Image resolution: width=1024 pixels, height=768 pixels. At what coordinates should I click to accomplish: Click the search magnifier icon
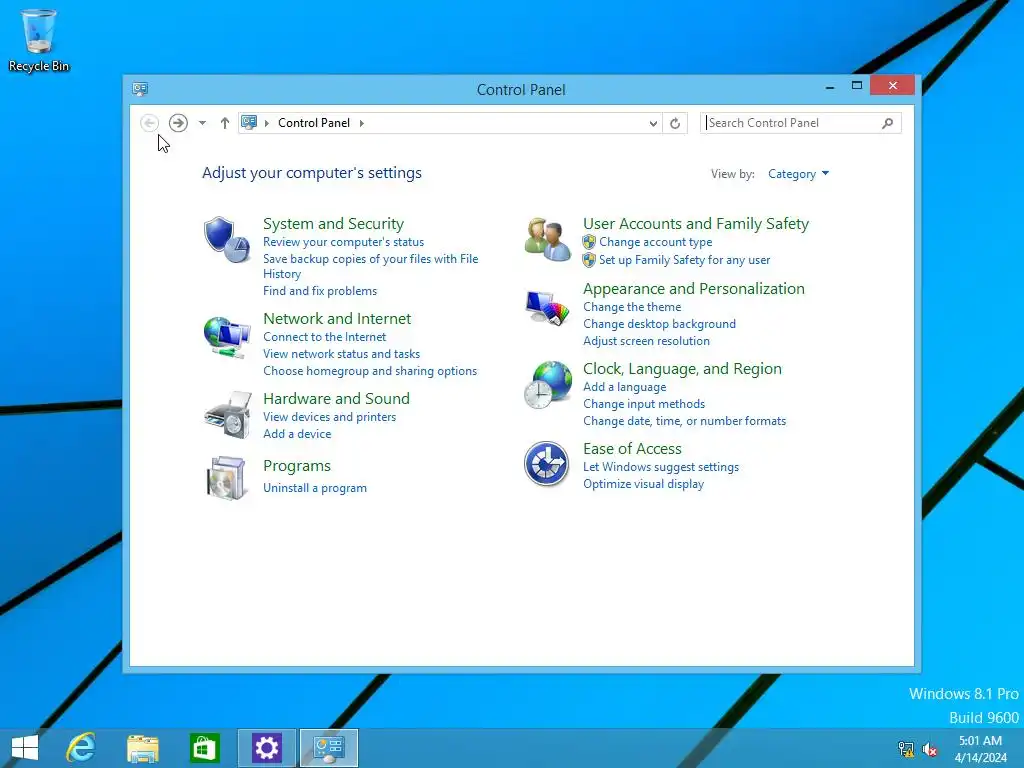[x=887, y=123]
